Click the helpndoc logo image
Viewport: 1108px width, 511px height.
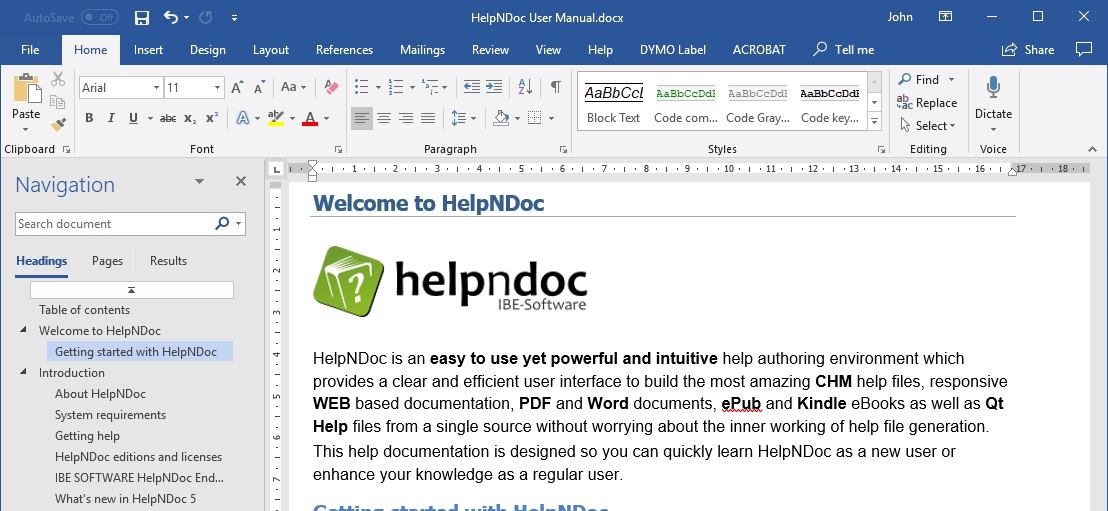coord(450,281)
